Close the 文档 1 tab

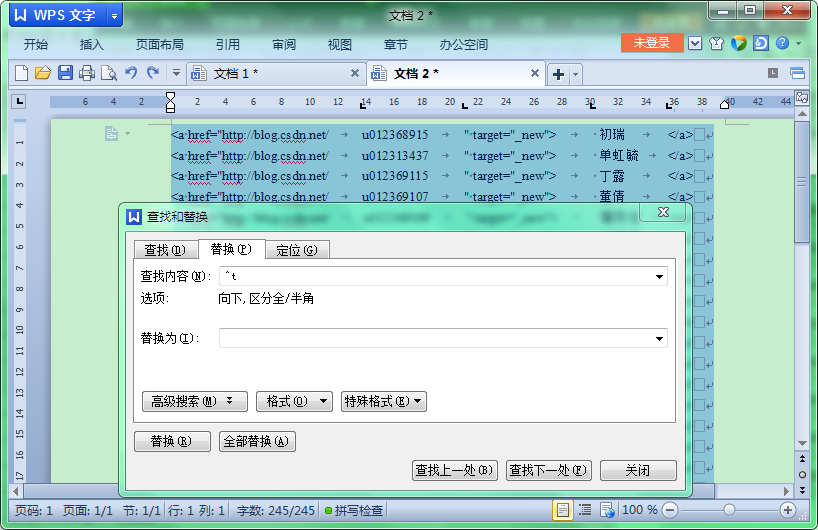[x=355, y=73]
